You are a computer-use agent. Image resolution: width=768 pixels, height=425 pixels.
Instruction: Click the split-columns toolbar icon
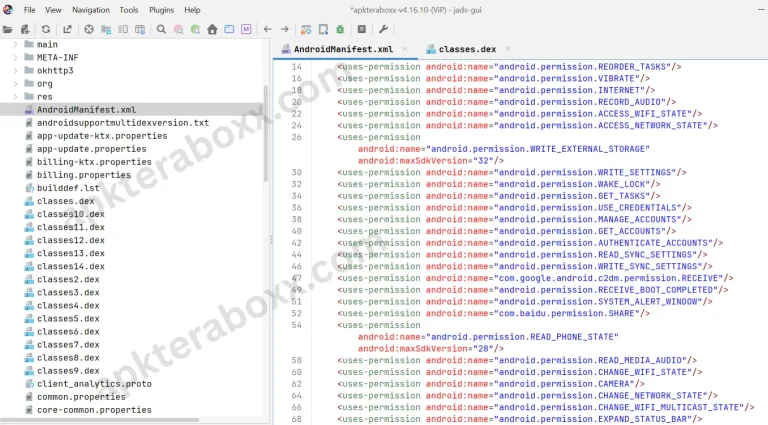pos(123,29)
